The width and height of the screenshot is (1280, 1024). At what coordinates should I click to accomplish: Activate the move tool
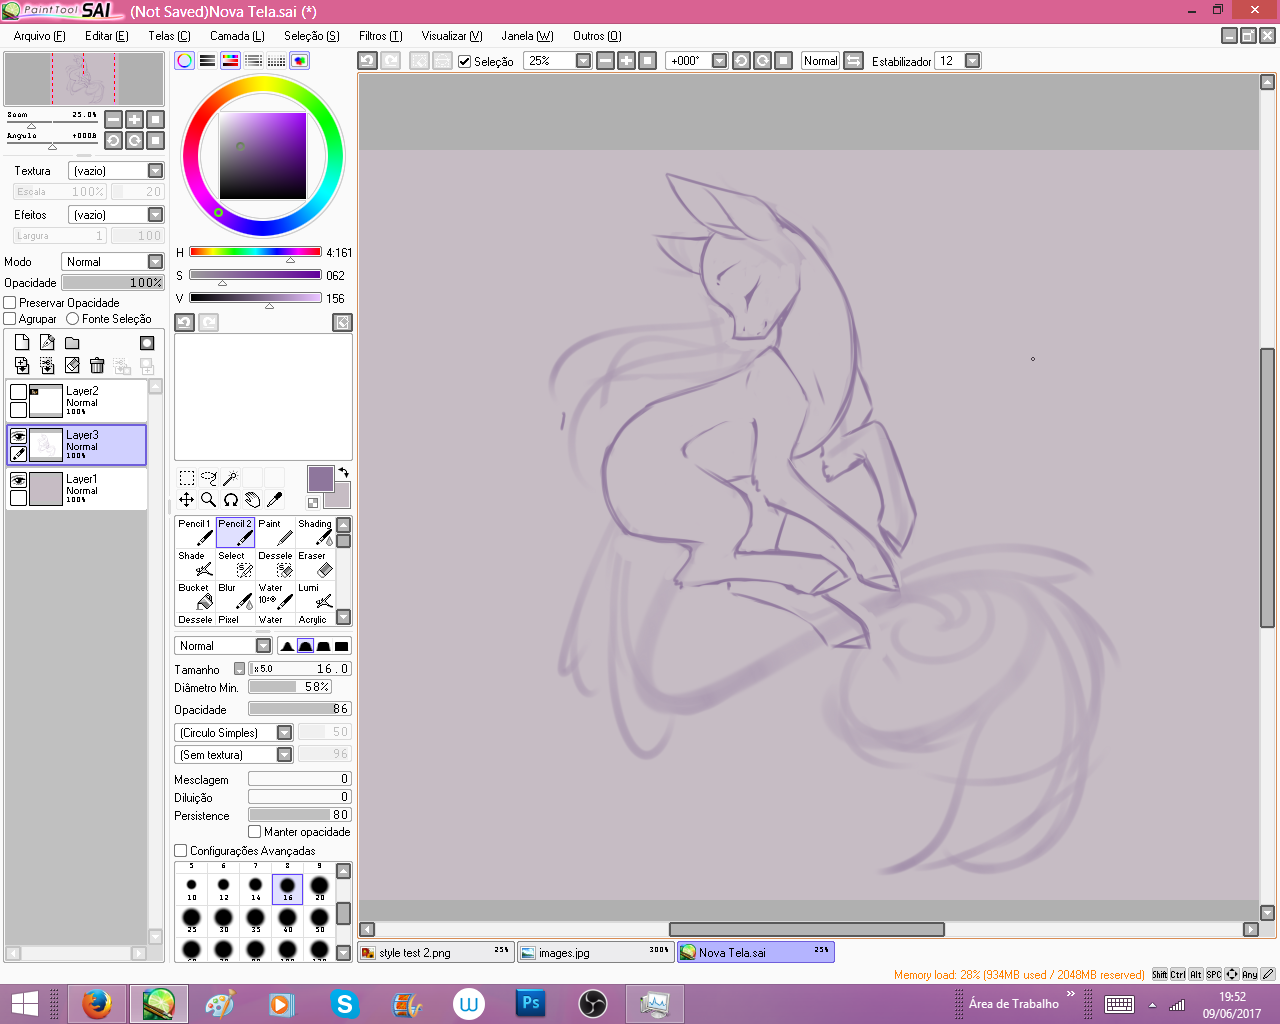click(186, 500)
